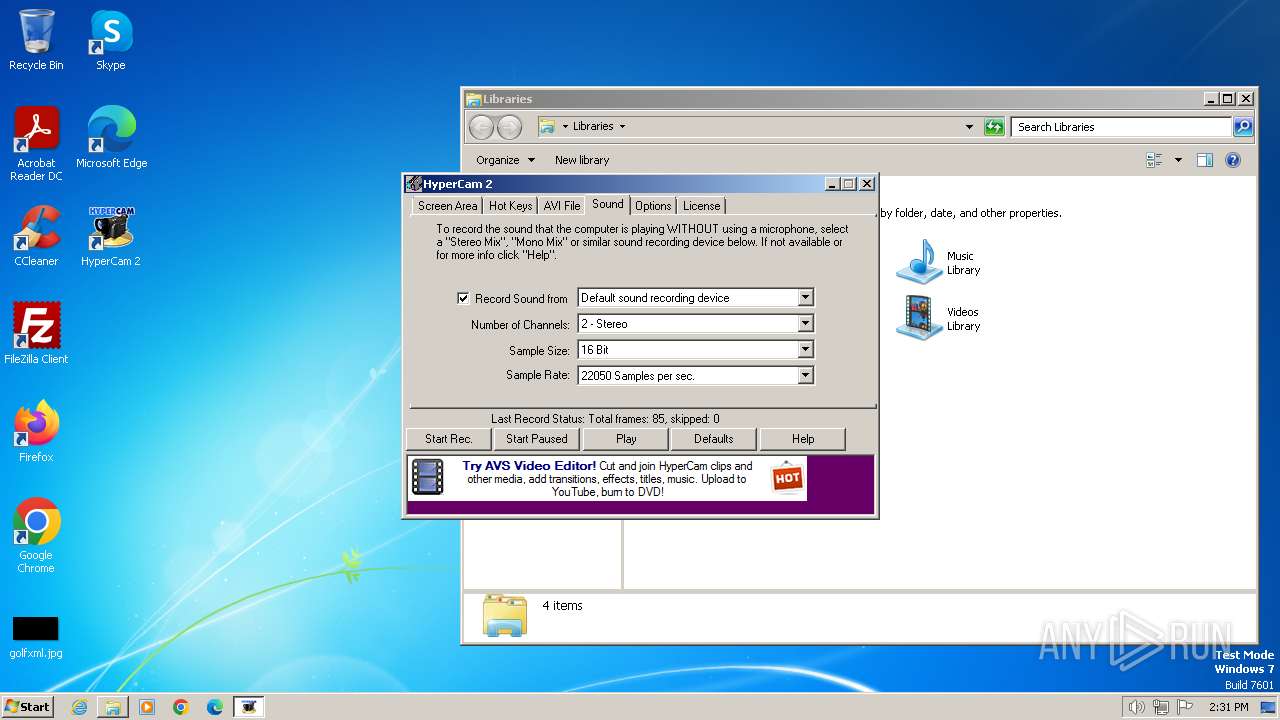The height and width of the screenshot is (720, 1280).
Task: Open Google Chrome desktop shortcut
Action: click(x=36, y=535)
